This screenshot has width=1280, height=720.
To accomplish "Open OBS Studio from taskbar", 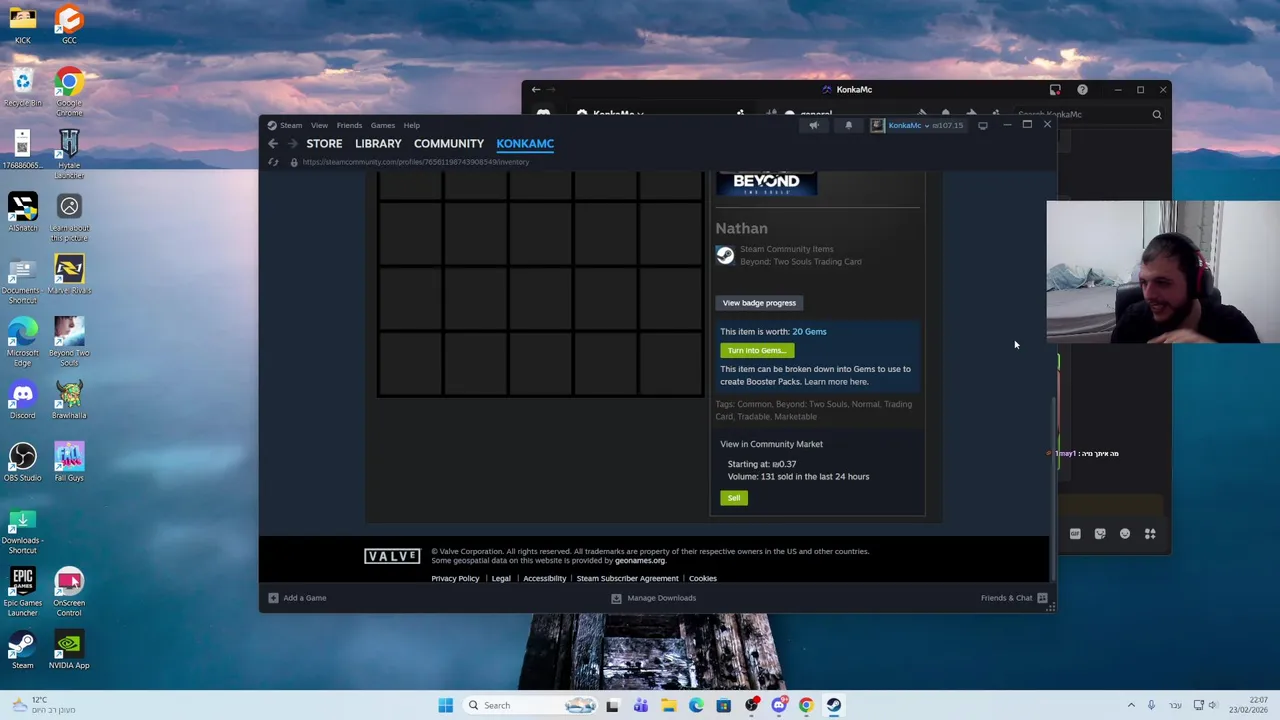I will point(751,705).
